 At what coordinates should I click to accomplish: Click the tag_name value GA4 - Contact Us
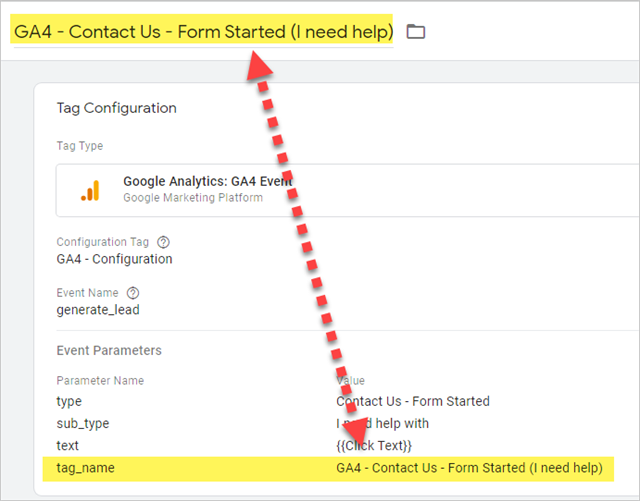(469, 468)
